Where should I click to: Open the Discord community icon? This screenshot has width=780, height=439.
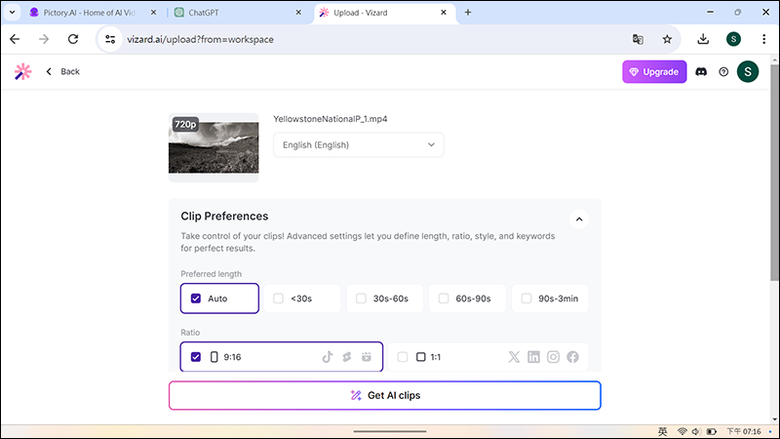(x=701, y=72)
